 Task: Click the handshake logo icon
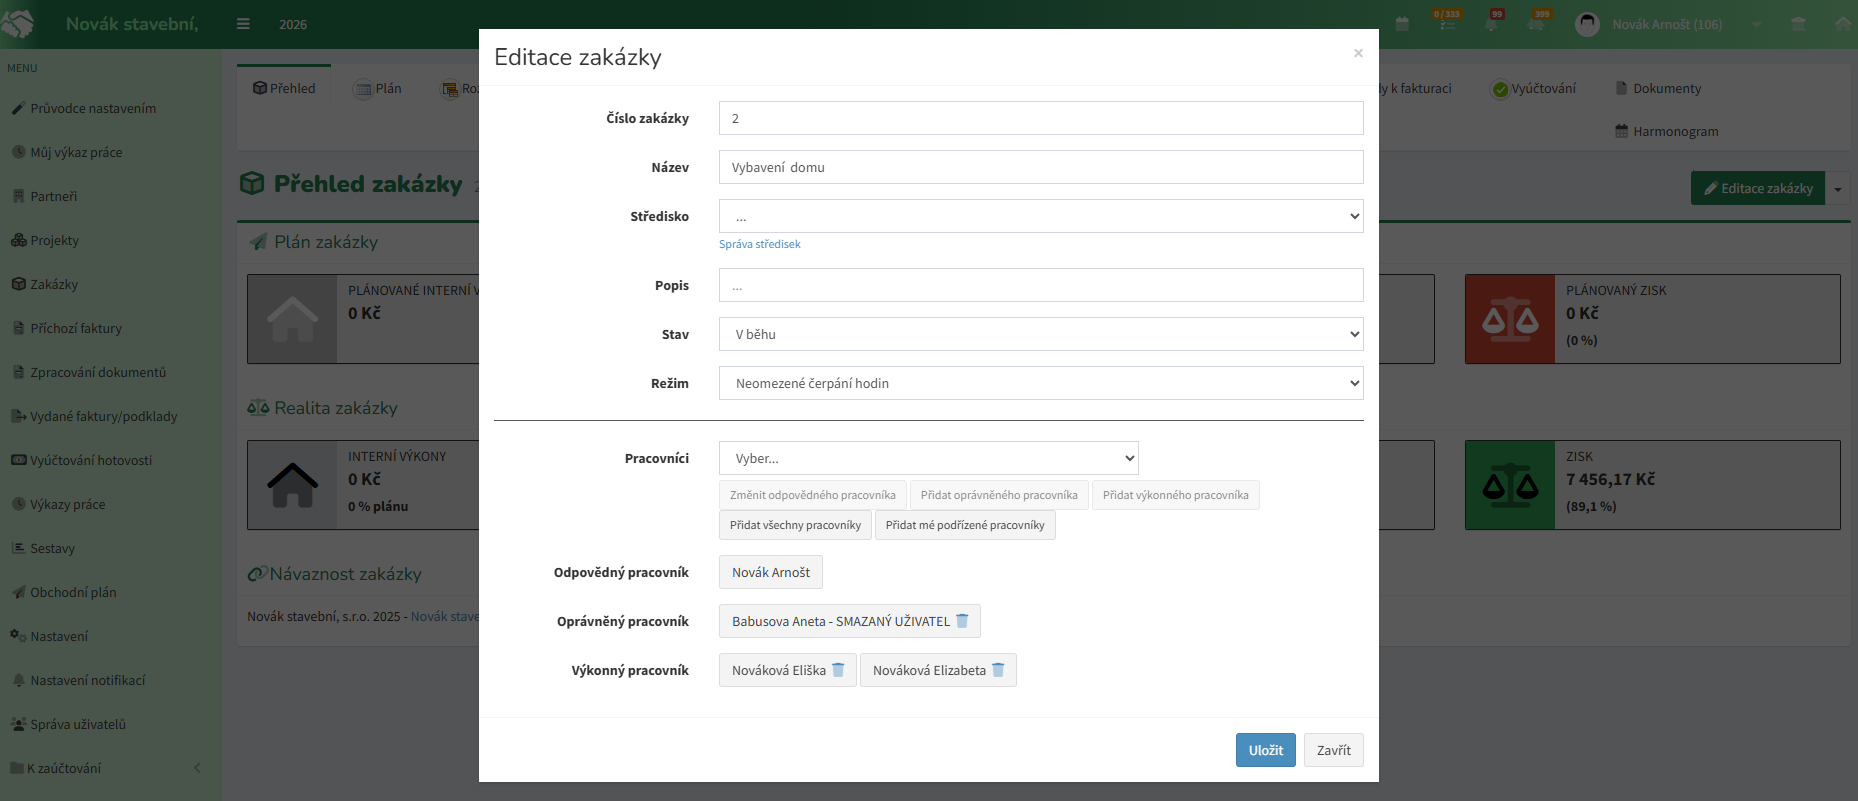click(x=18, y=24)
